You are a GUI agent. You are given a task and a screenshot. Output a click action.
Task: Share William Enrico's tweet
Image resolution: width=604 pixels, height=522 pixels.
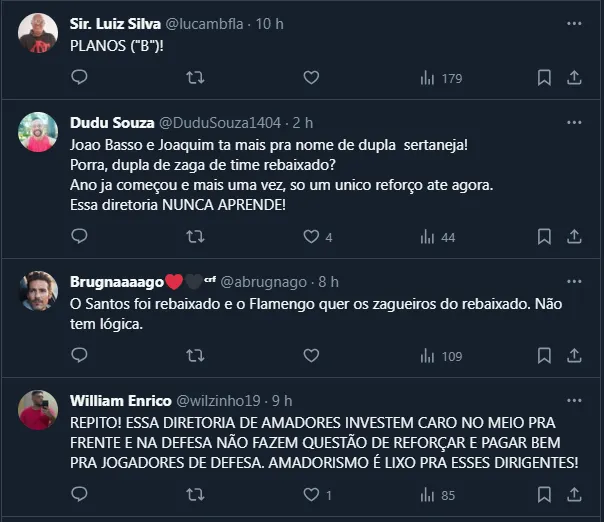coord(574,494)
